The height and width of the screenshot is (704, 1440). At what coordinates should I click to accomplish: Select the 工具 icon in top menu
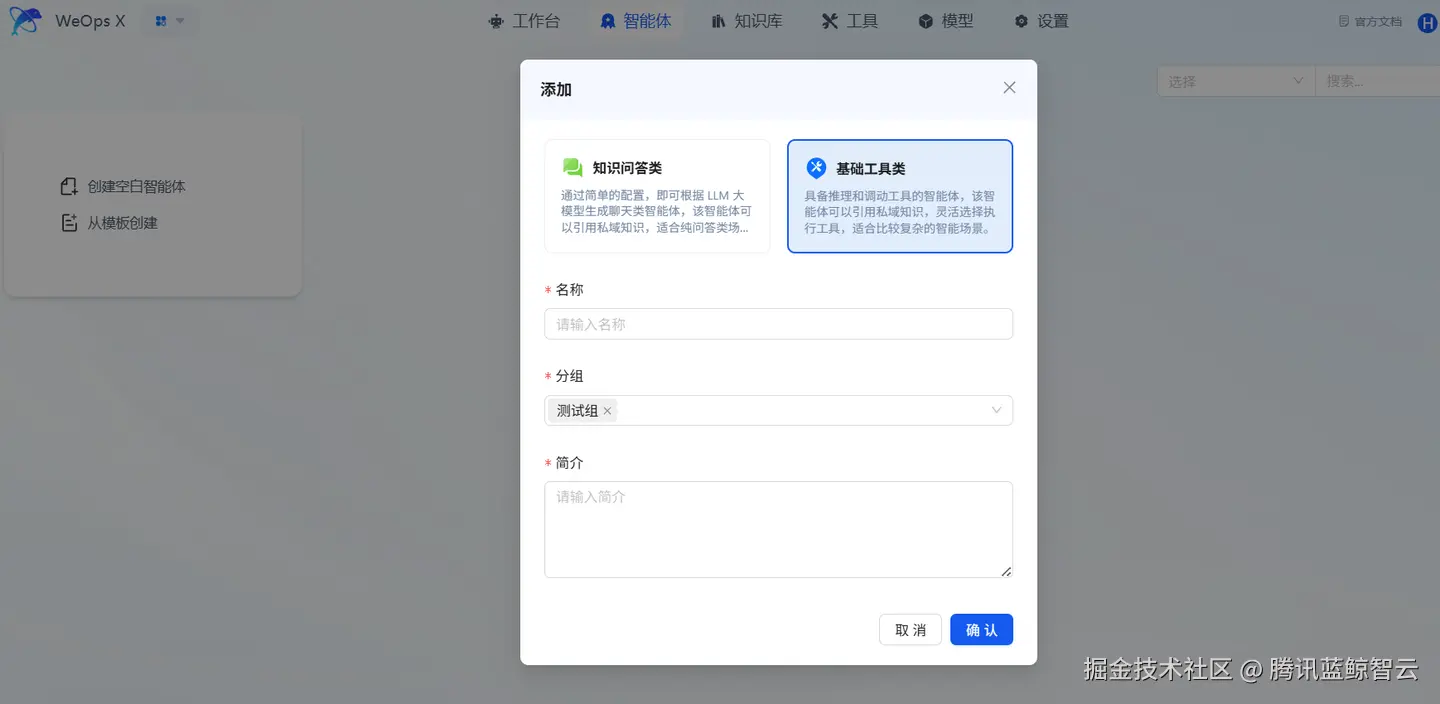829,20
